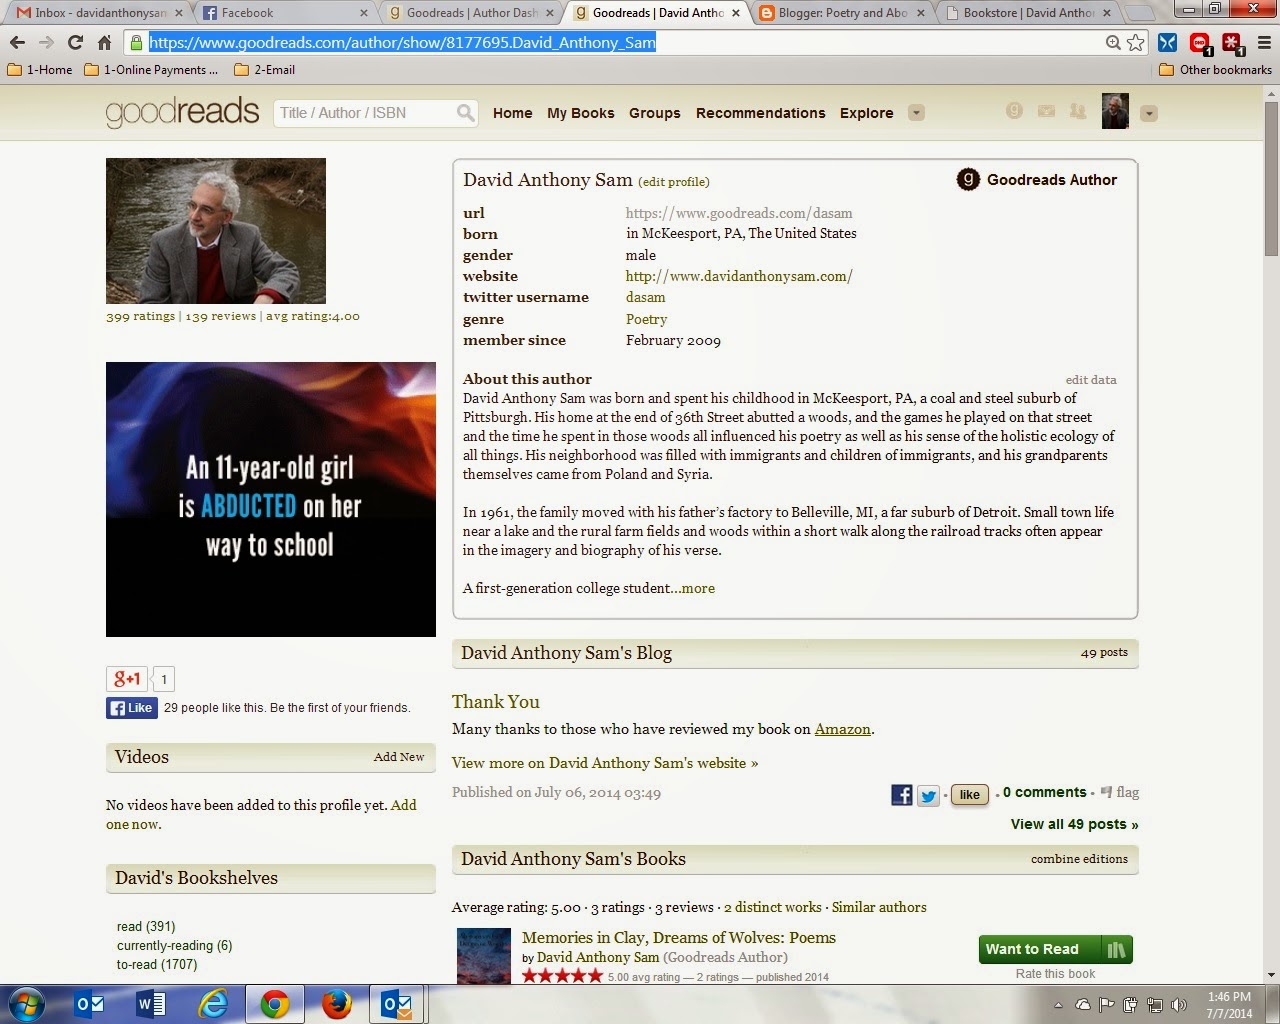Click the Goodreads search magnifier icon

465,113
